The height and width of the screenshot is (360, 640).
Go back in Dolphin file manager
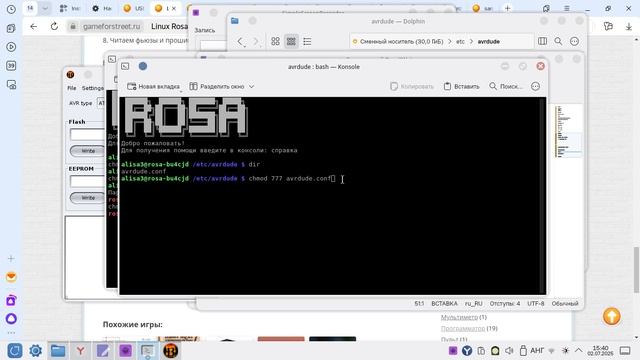pyautogui.click(x=240, y=41)
